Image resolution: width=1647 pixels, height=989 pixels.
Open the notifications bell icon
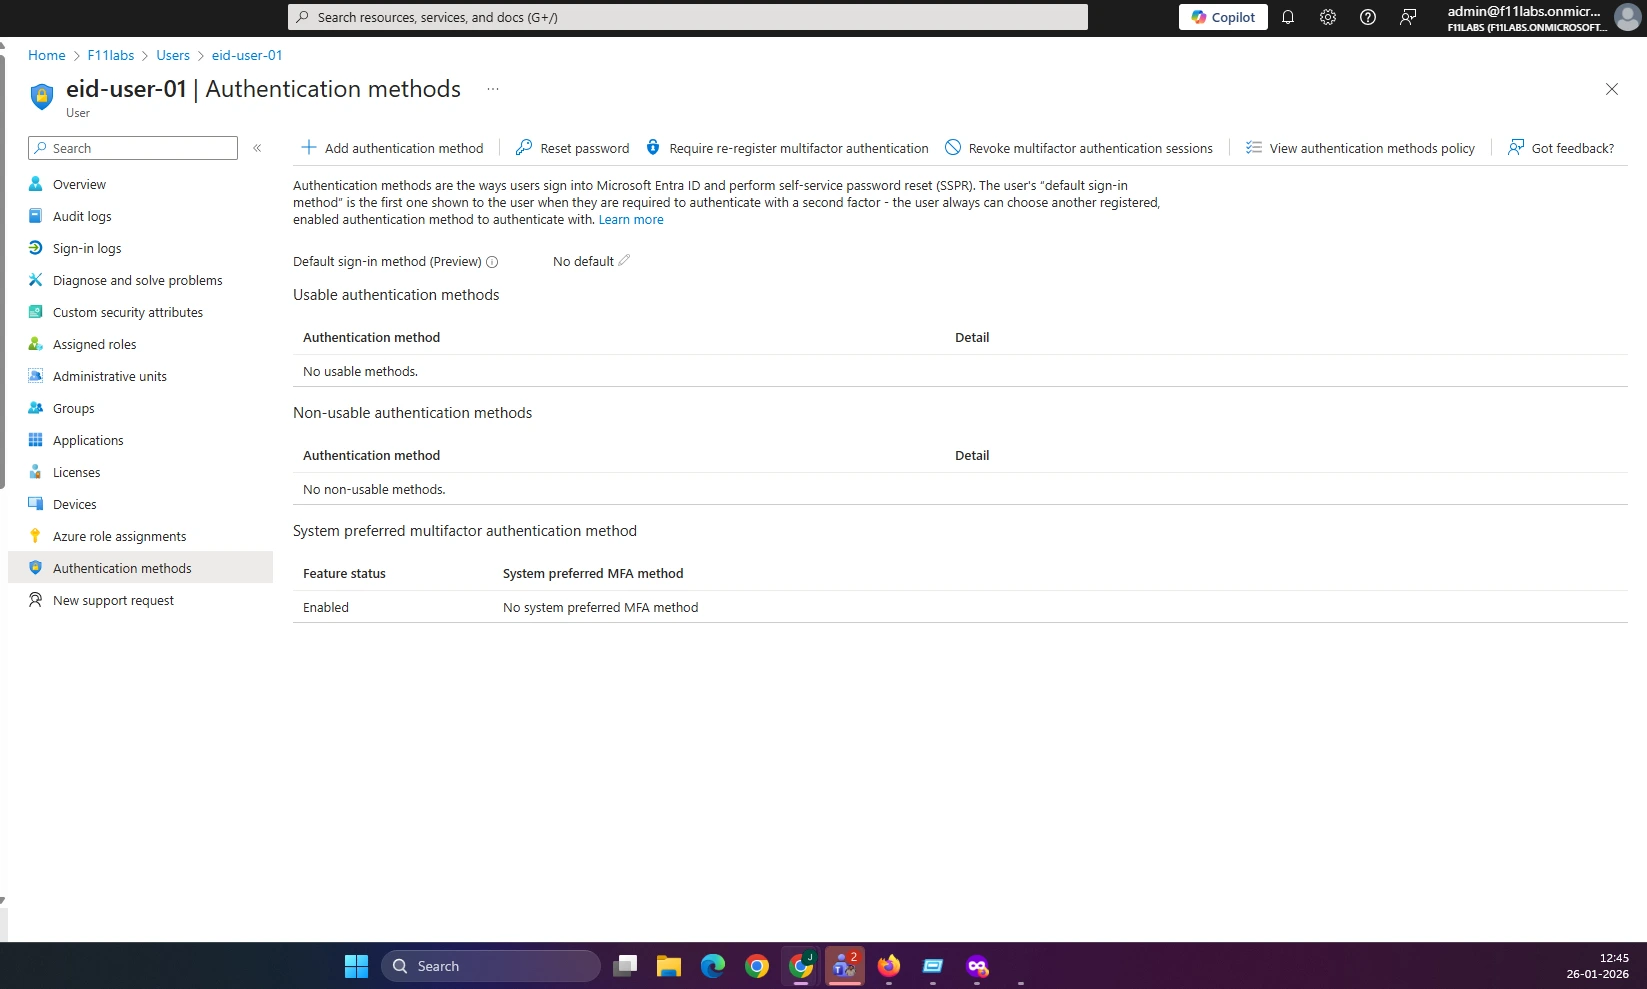coord(1288,17)
